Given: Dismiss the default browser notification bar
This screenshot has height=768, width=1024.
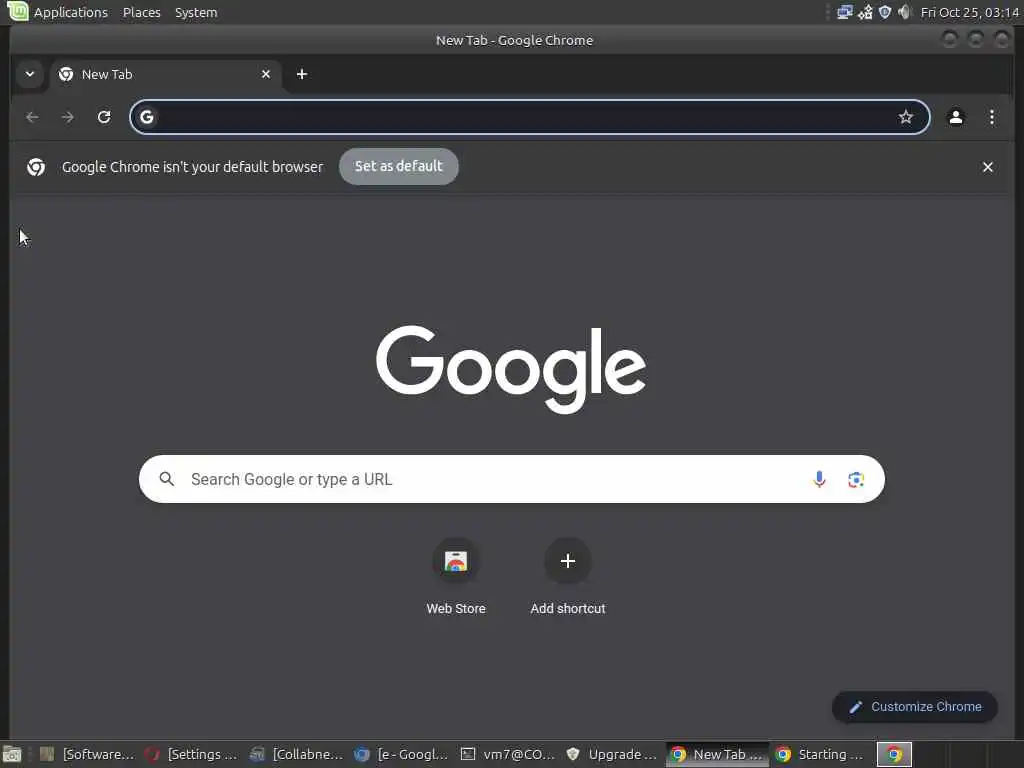Looking at the screenshot, I should click(x=987, y=167).
